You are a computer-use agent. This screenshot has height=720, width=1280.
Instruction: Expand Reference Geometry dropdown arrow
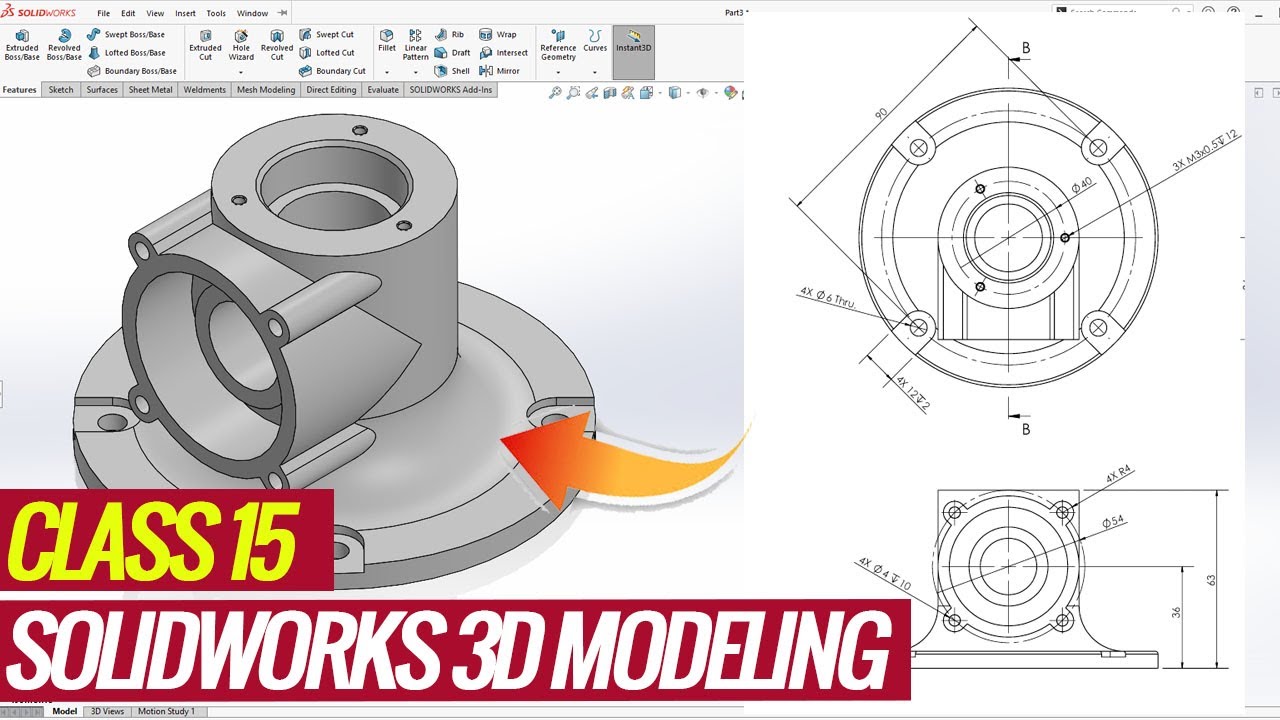pyautogui.click(x=558, y=72)
